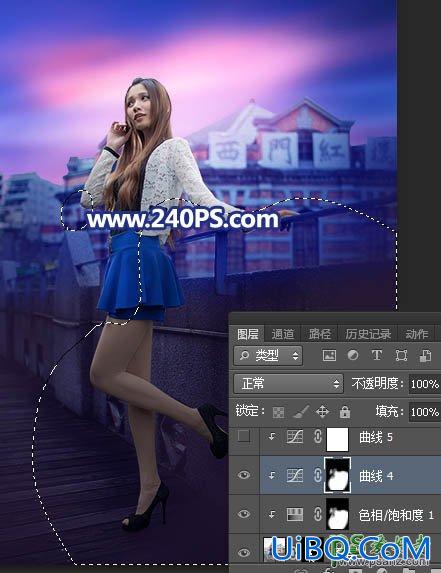Switch to the 通道 tab
This screenshot has width=441, height=573.
point(282,334)
